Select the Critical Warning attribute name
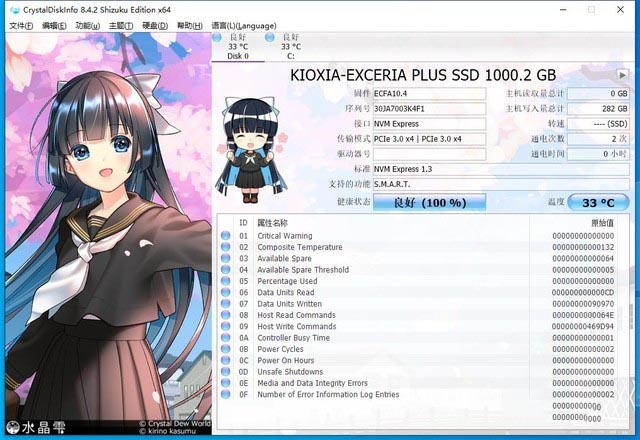 pos(284,236)
